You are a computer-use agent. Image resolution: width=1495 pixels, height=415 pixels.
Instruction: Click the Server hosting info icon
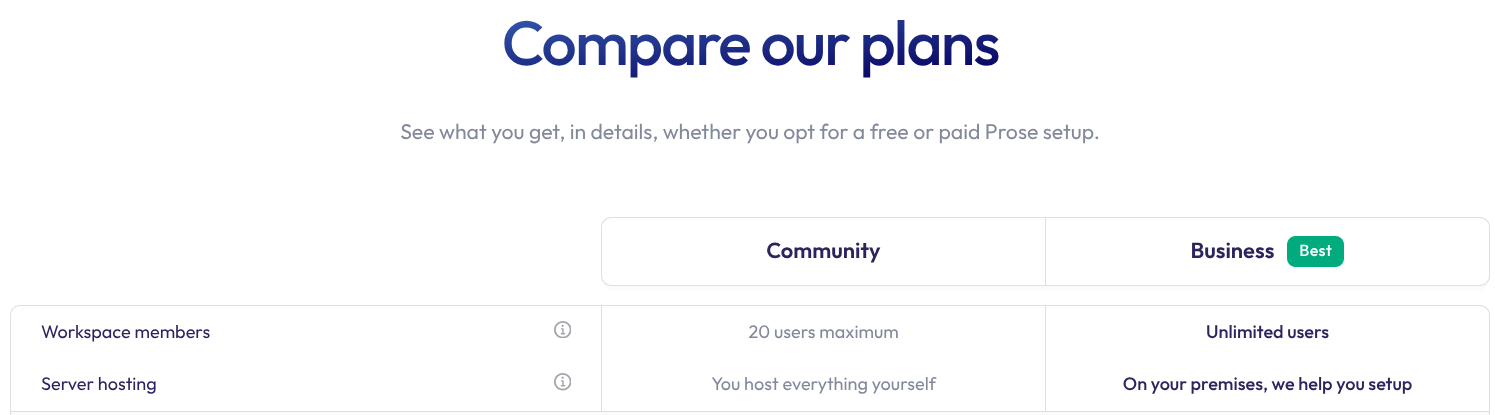click(x=562, y=382)
